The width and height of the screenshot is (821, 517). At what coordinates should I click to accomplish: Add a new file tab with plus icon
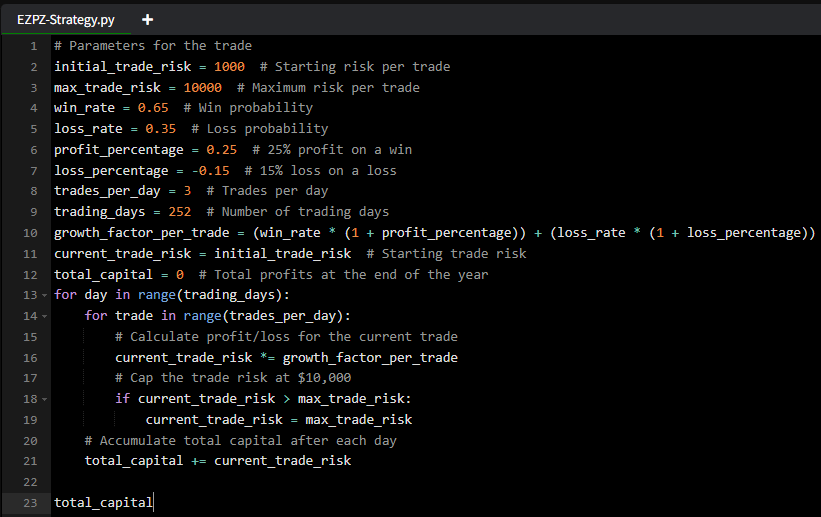148,20
